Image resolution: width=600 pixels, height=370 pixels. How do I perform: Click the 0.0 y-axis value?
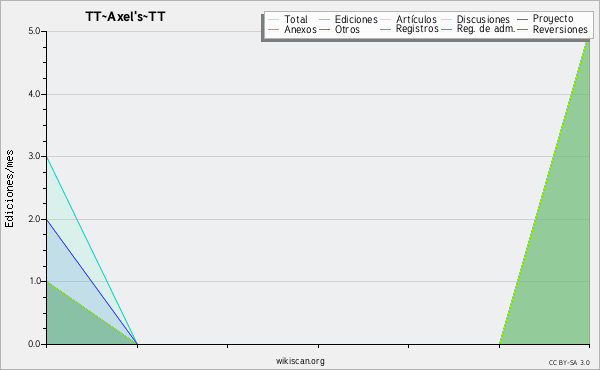coord(34,344)
